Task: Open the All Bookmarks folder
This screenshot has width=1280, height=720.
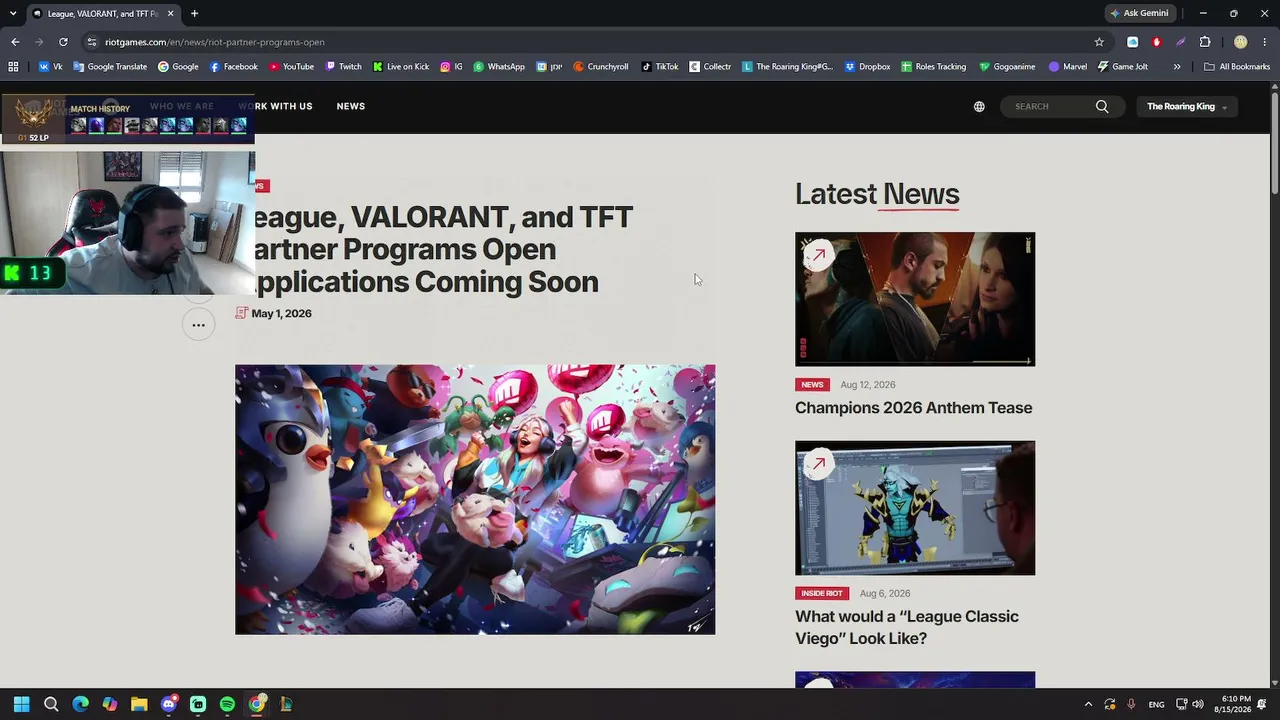Action: pos(1237,67)
